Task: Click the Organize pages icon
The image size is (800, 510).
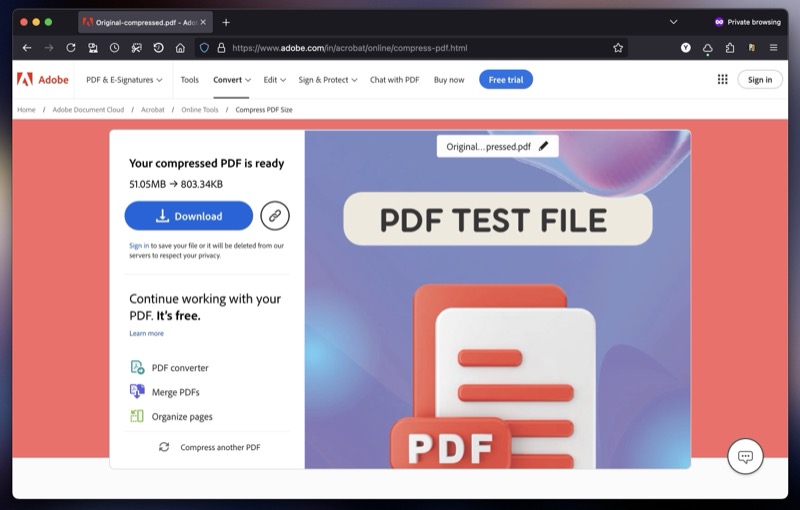Action: point(137,416)
